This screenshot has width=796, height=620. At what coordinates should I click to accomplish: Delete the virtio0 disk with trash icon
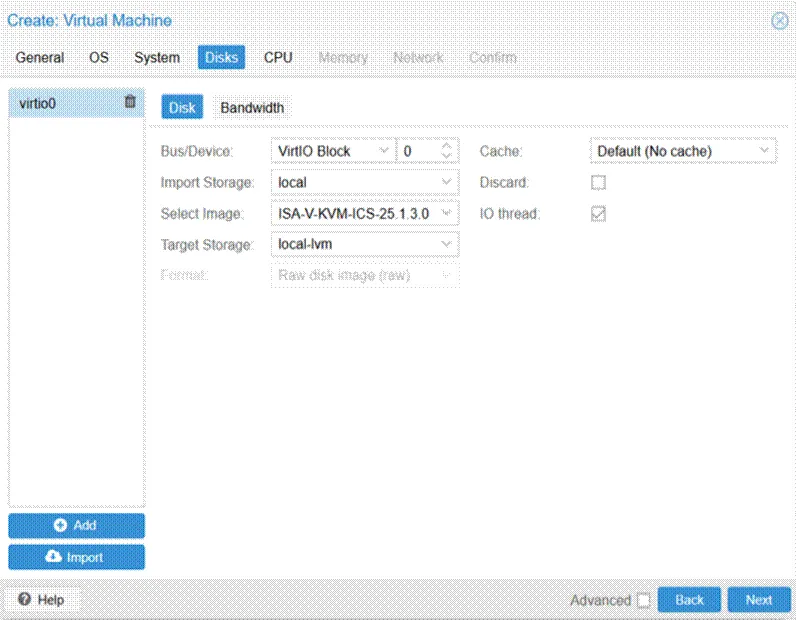click(x=130, y=102)
